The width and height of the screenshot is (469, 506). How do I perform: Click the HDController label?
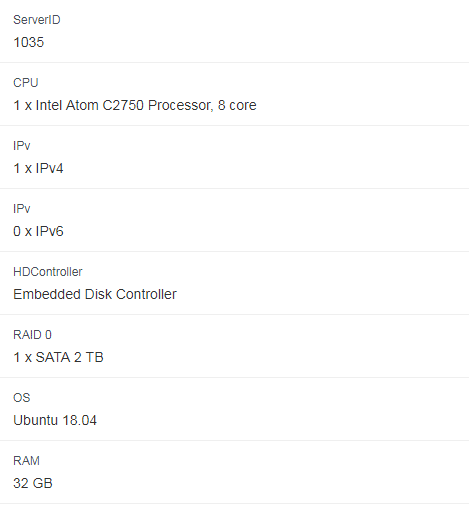[48, 272]
